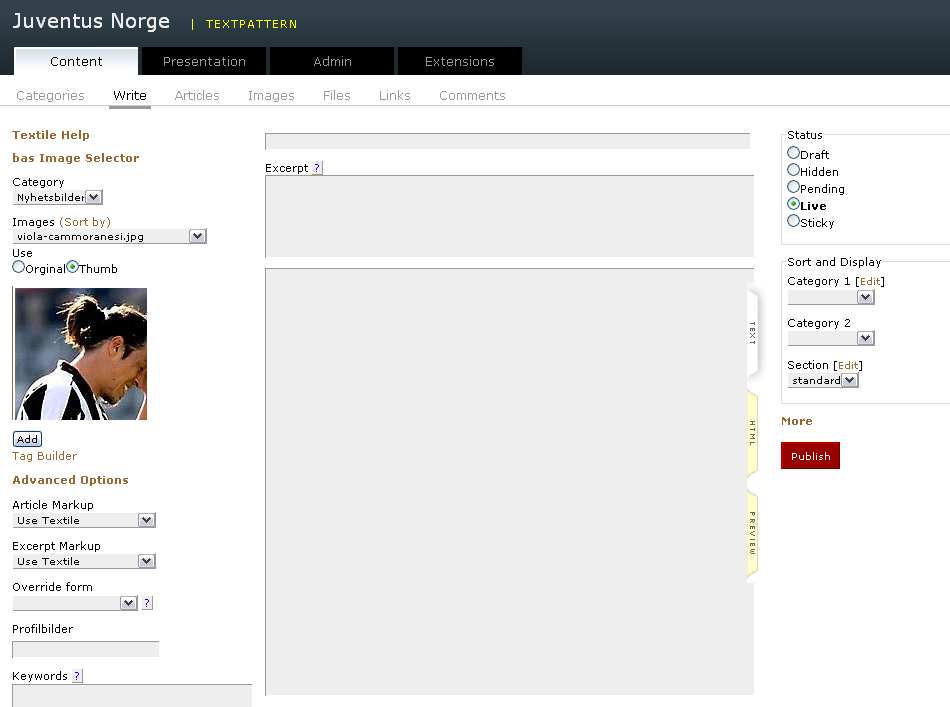The height and width of the screenshot is (707, 950).
Task: Open the Comments subtab
Action: pyautogui.click(x=472, y=96)
